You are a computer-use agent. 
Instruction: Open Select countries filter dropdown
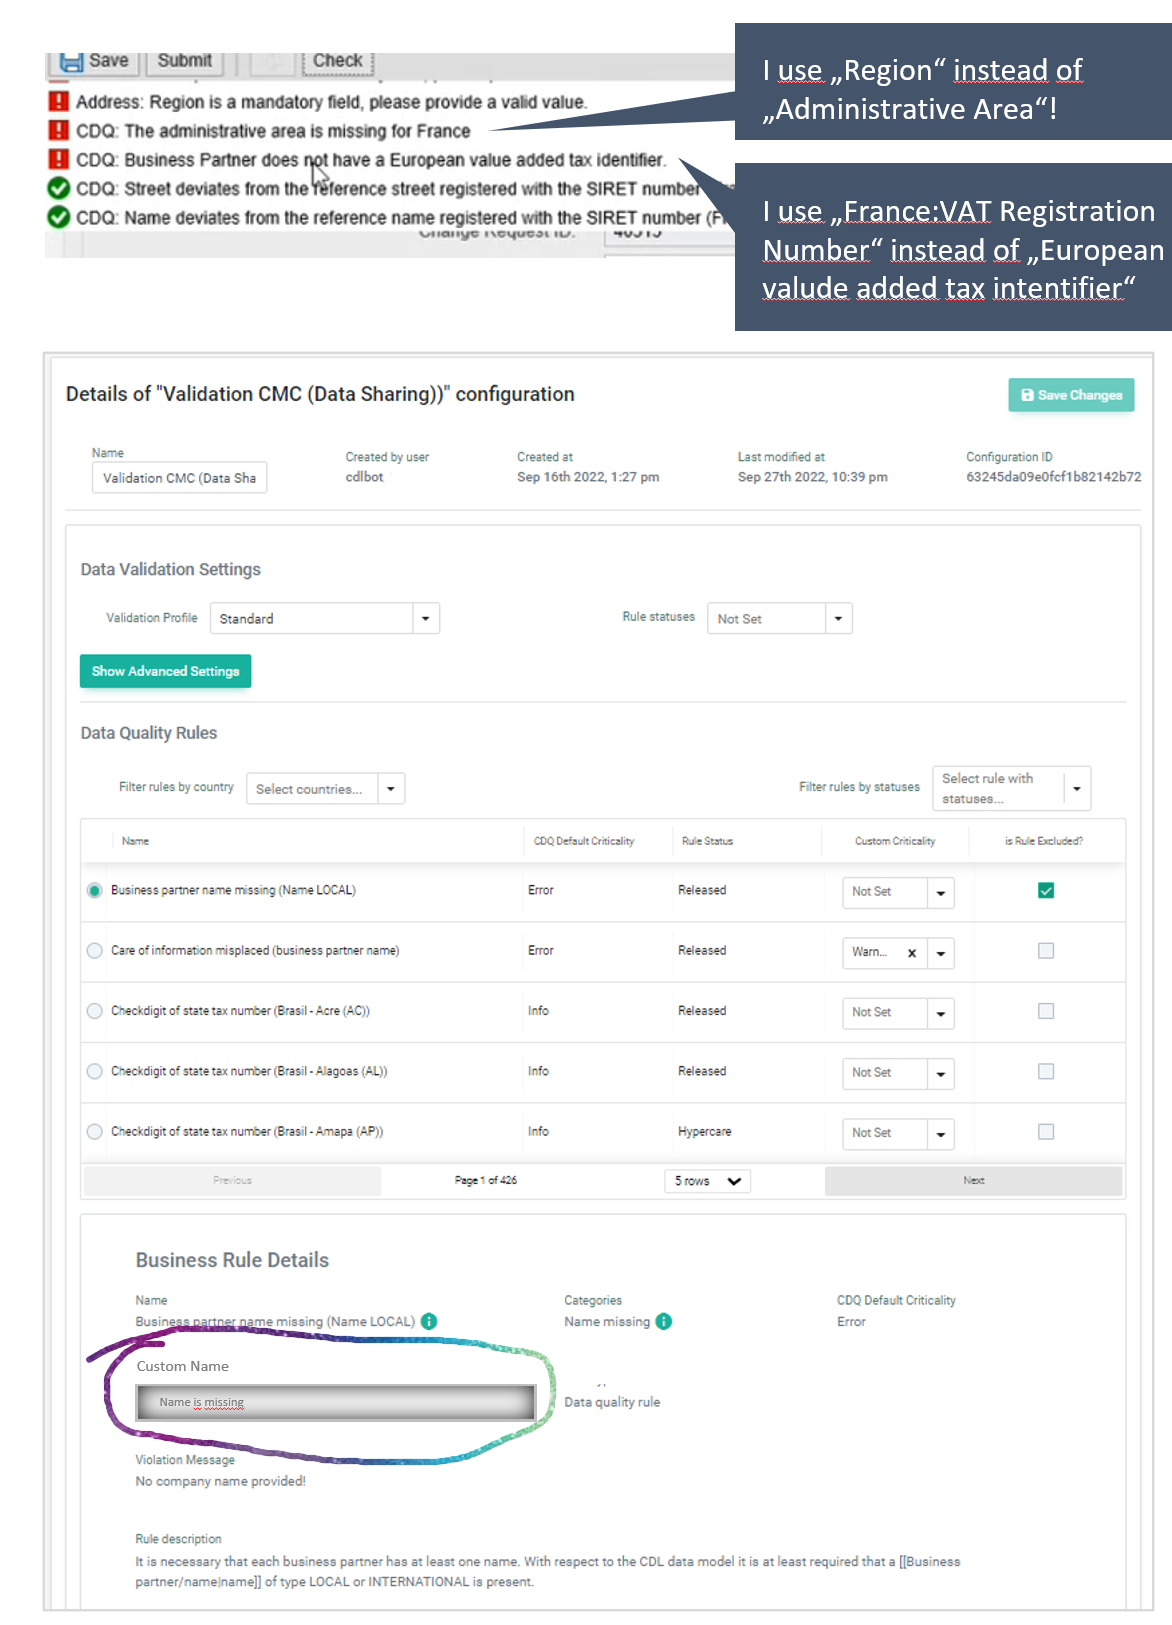click(390, 789)
